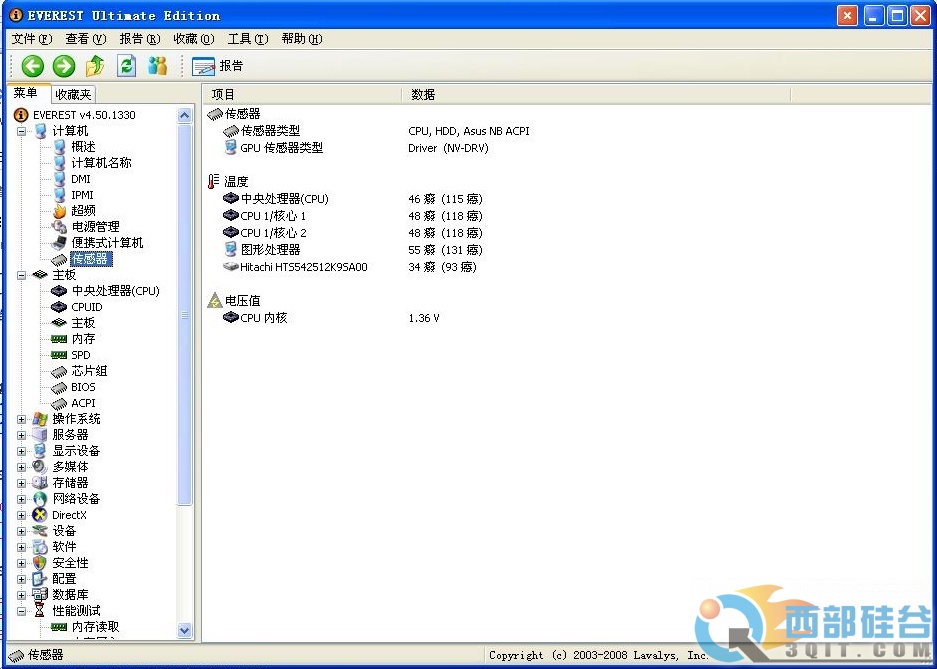Collapse the 计算机 tree node

pyautogui.click(x=22, y=131)
